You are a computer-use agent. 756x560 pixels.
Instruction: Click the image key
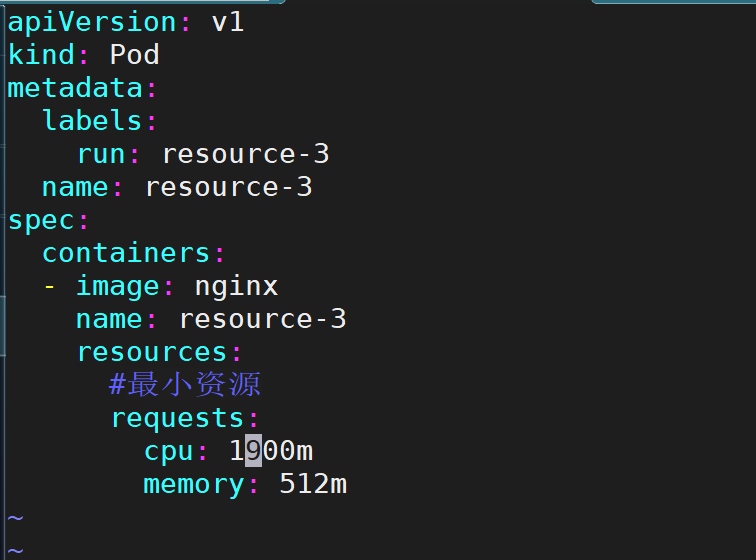pos(118,287)
